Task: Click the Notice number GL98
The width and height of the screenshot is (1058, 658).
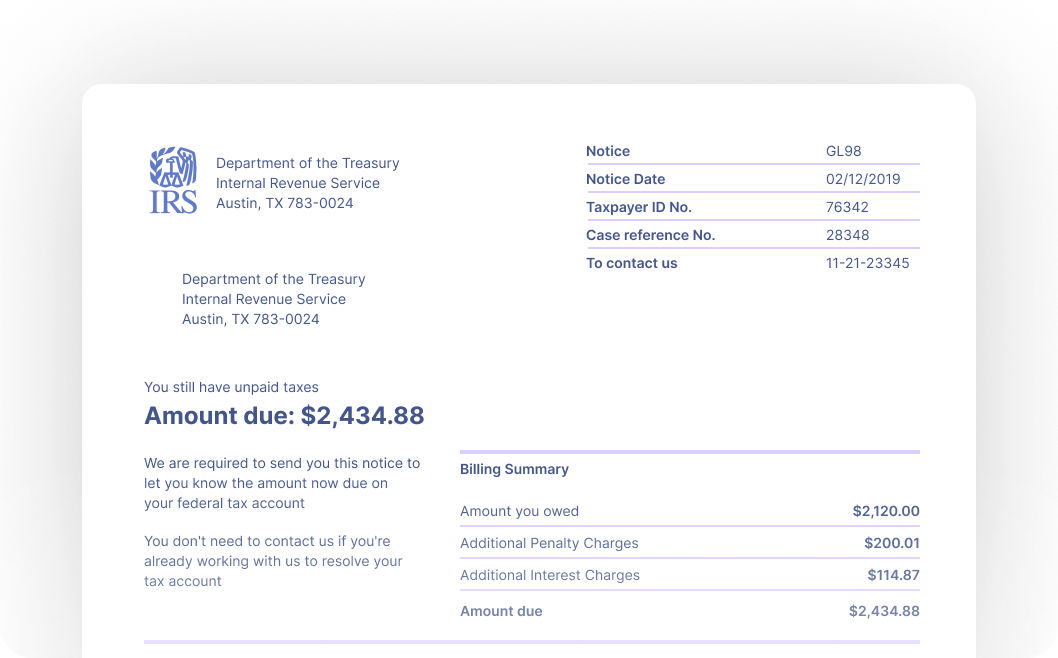Action: click(x=843, y=151)
